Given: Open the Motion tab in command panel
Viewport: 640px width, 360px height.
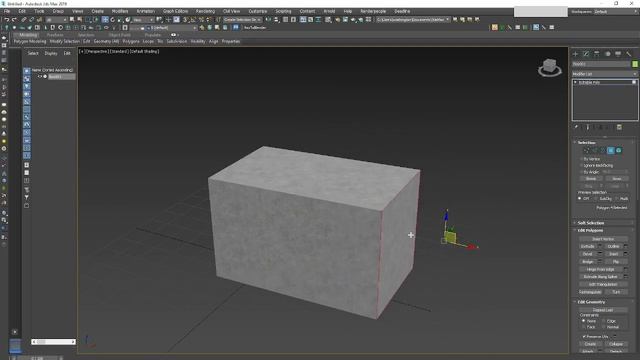Looking at the screenshot, I should coord(607,54).
